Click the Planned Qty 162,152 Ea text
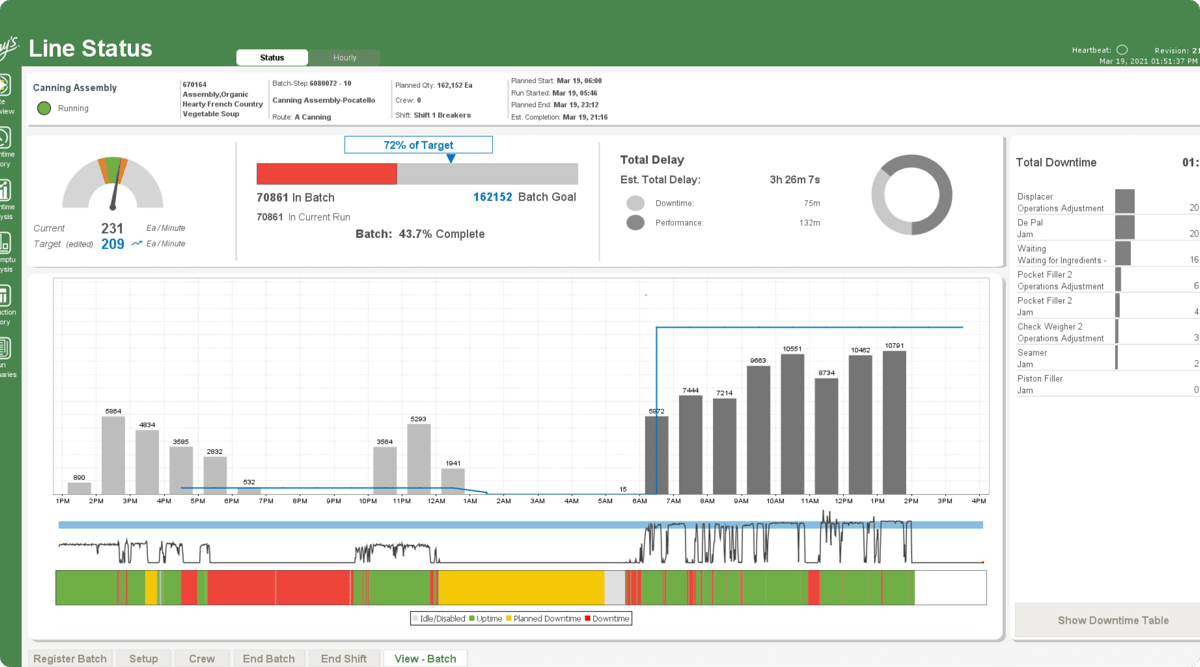The height and width of the screenshot is (667, 1200). [x=434, y=86]
